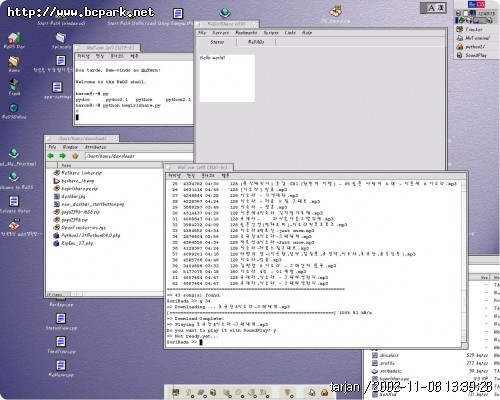
Task: Open File menu in BeGirlShare window
Action: (202, 33)
